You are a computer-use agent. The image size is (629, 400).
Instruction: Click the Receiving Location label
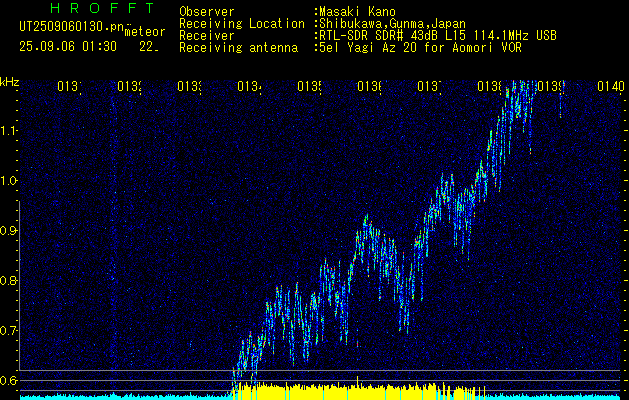click(242, 24)
